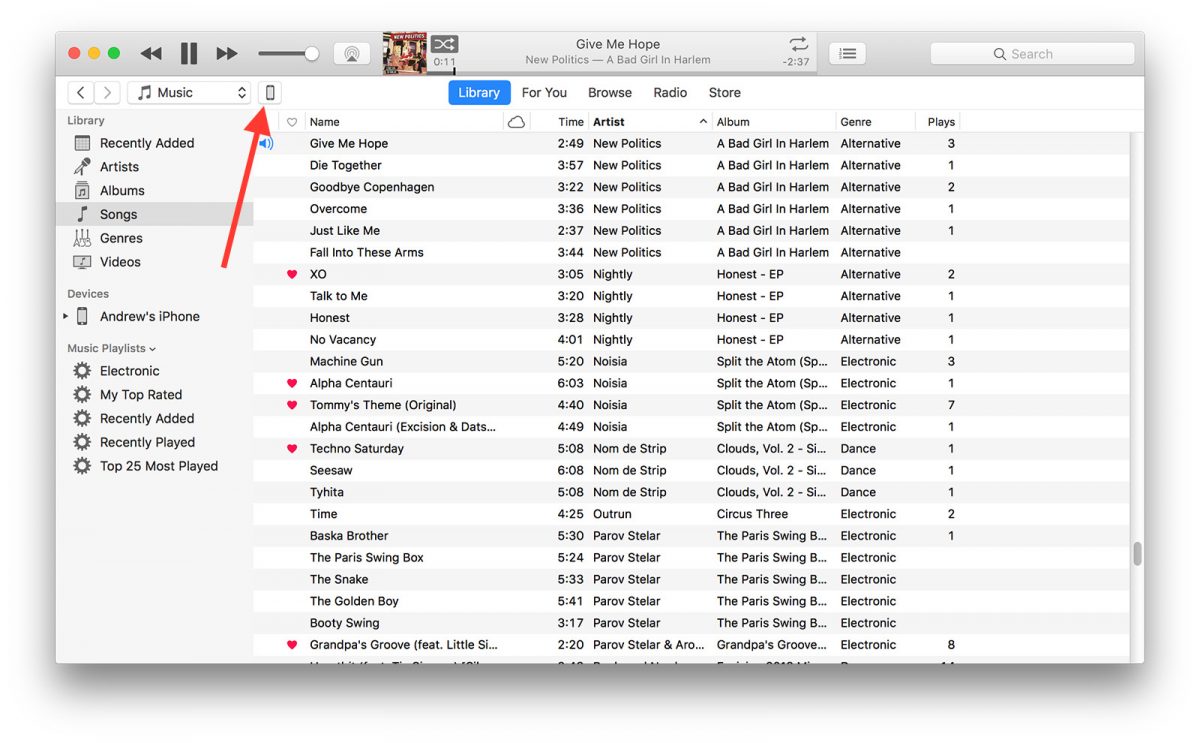1200x743 pixels.
Task: Expand Andrew's iPhone disclosure triangle
Action: [66, 316]
